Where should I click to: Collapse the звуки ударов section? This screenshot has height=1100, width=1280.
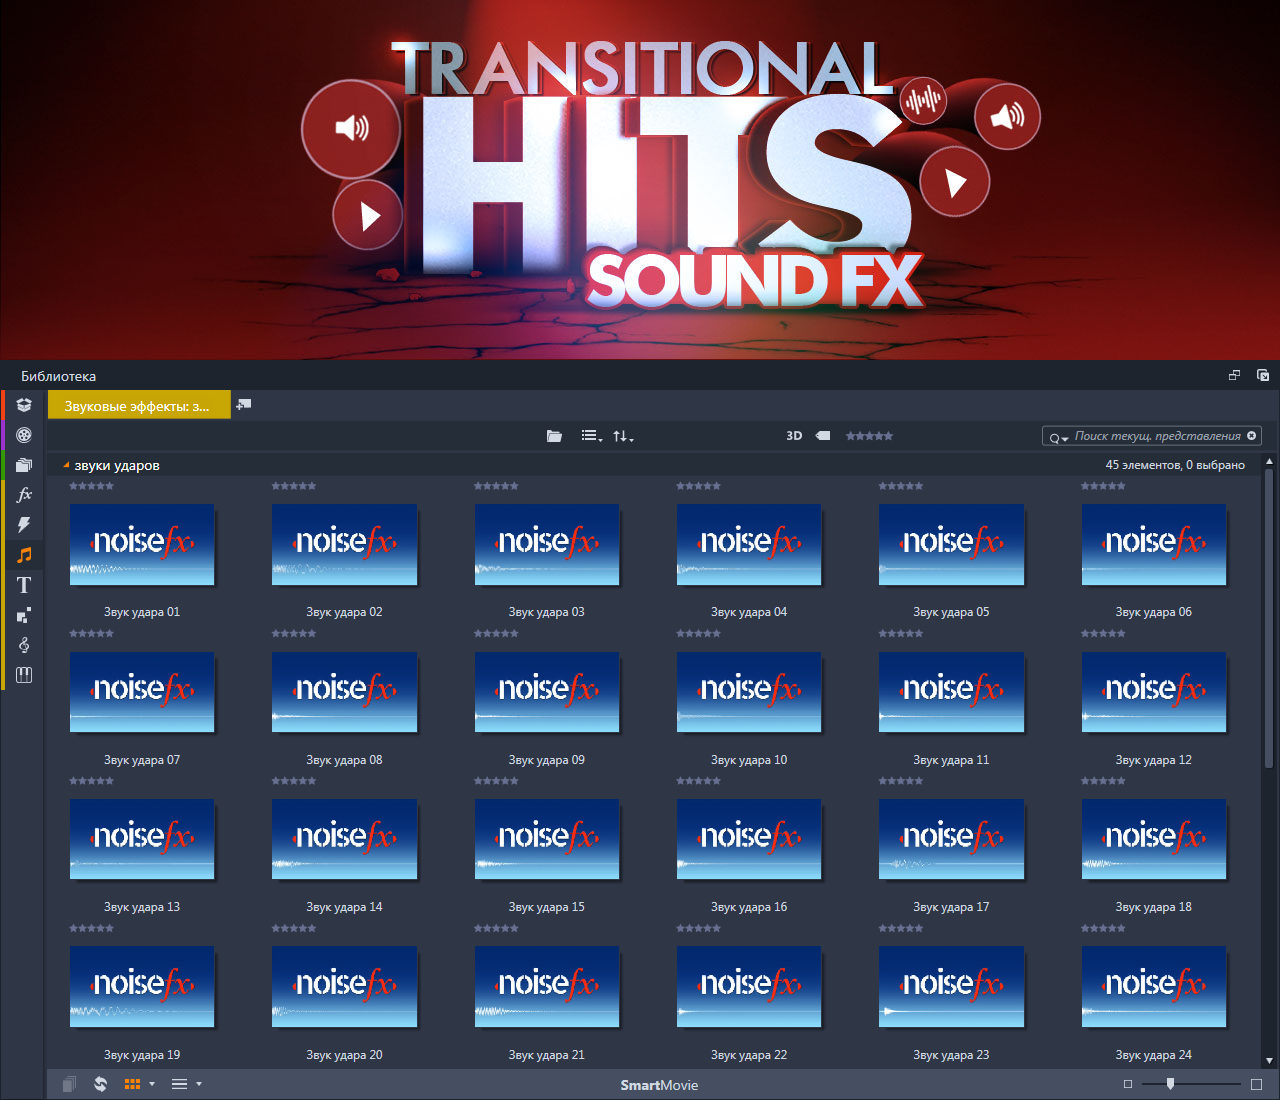pyautogui.click(x=66, y=465)
